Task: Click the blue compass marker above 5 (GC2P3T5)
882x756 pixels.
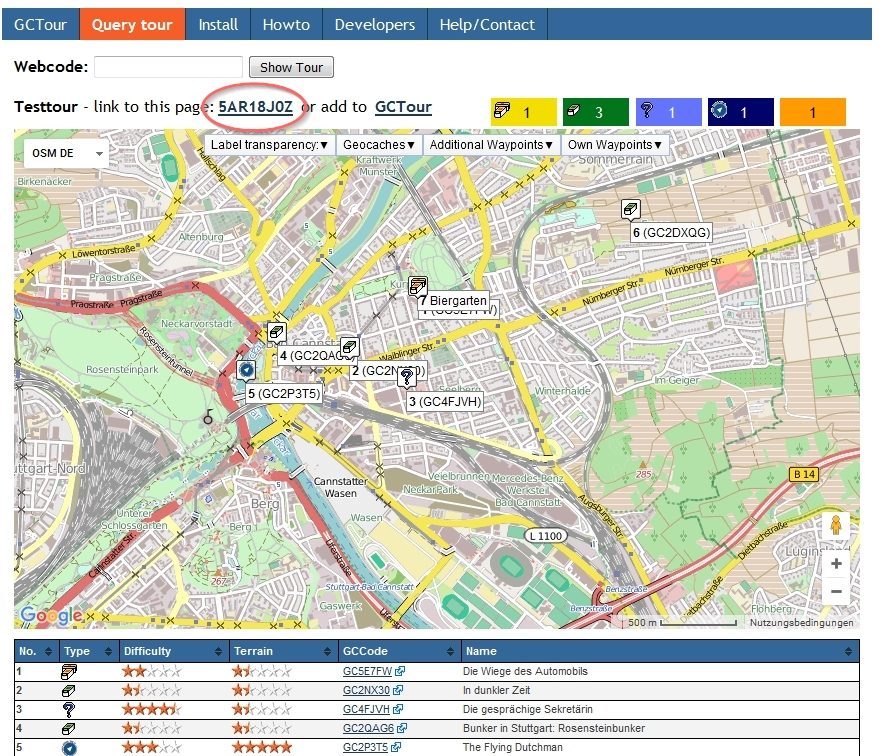Action: coord(246,370)
